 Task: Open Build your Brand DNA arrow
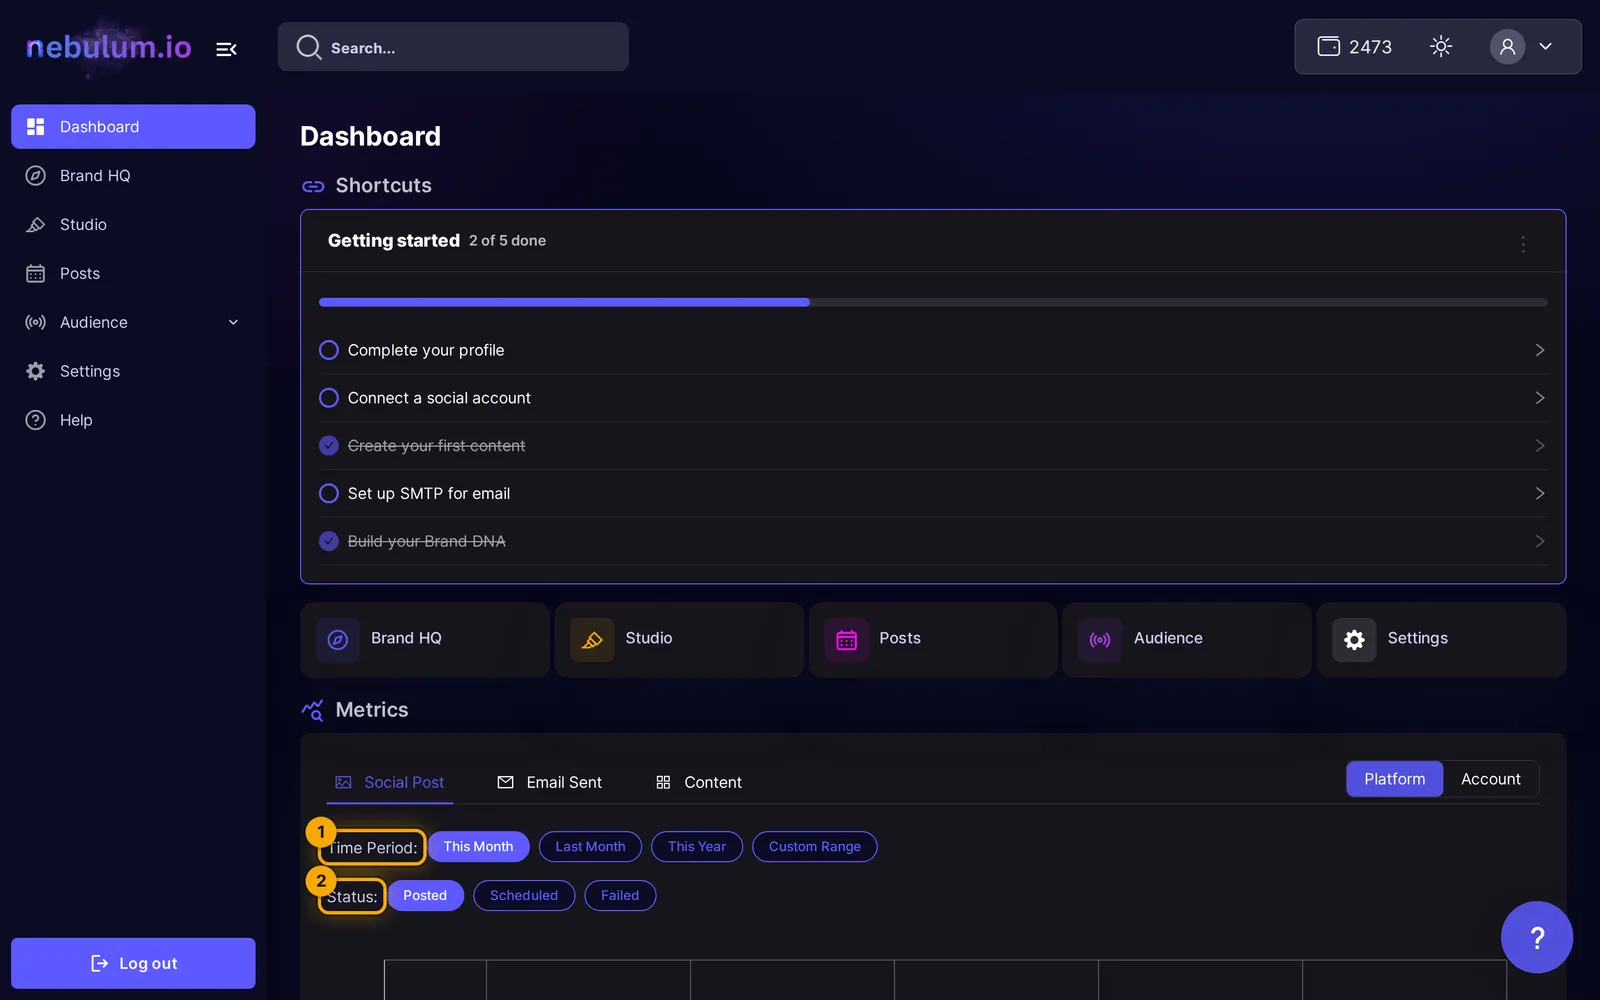coord(1539,541)
